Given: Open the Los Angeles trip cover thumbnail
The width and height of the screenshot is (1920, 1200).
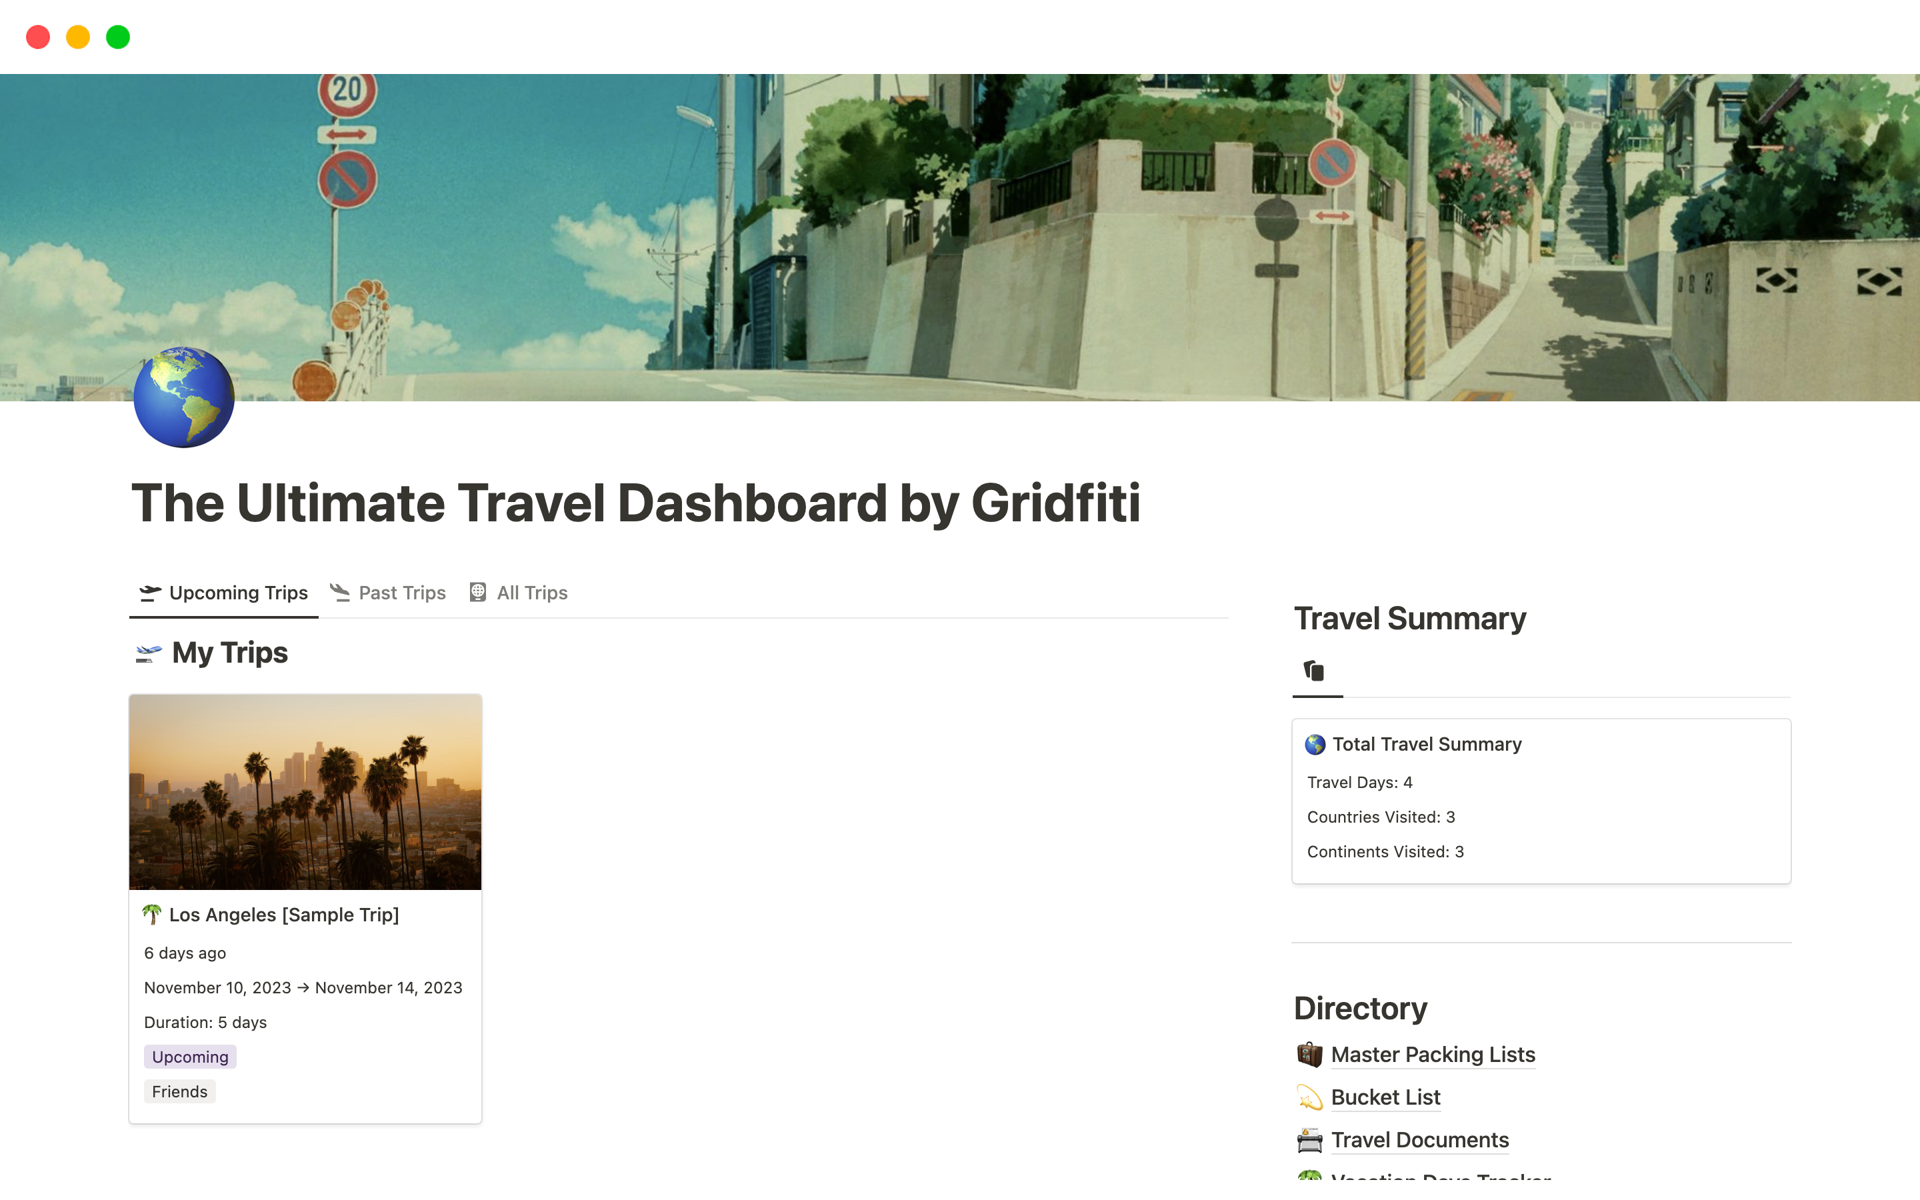Looking at the screenshot, I should pos(305,792).
